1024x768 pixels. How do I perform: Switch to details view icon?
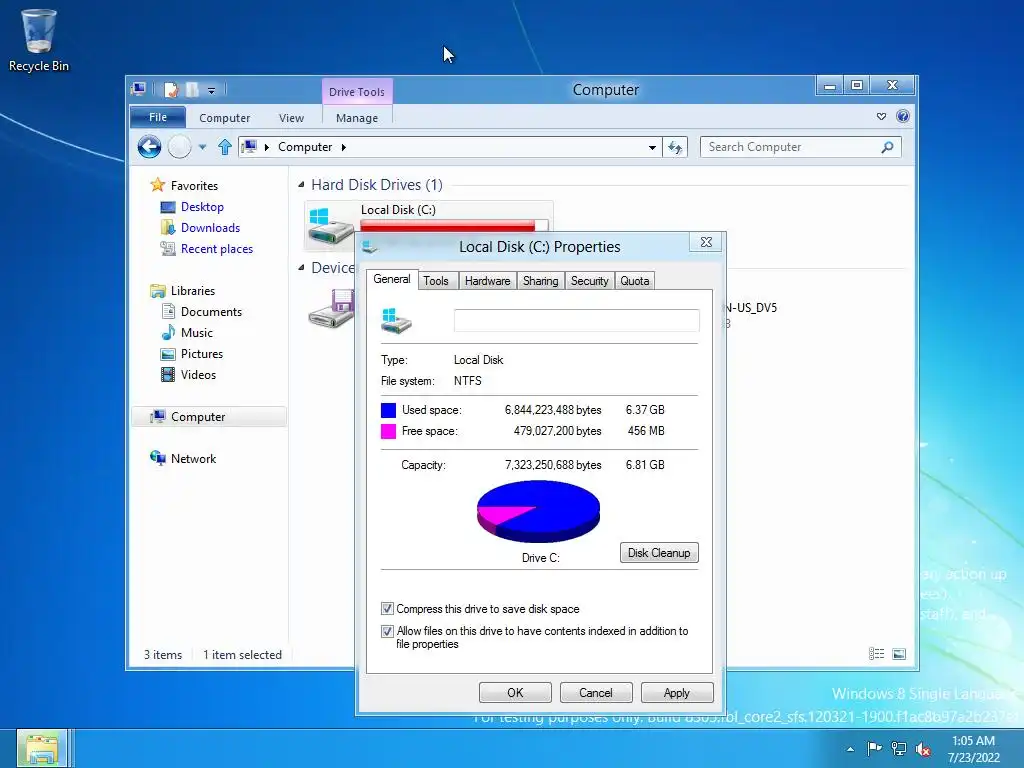click(x=876, y=654)
